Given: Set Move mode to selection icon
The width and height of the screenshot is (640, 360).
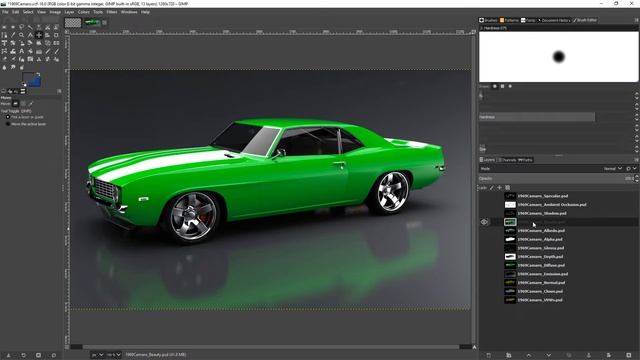Looking at the screenshot, I should pos(23,104).
